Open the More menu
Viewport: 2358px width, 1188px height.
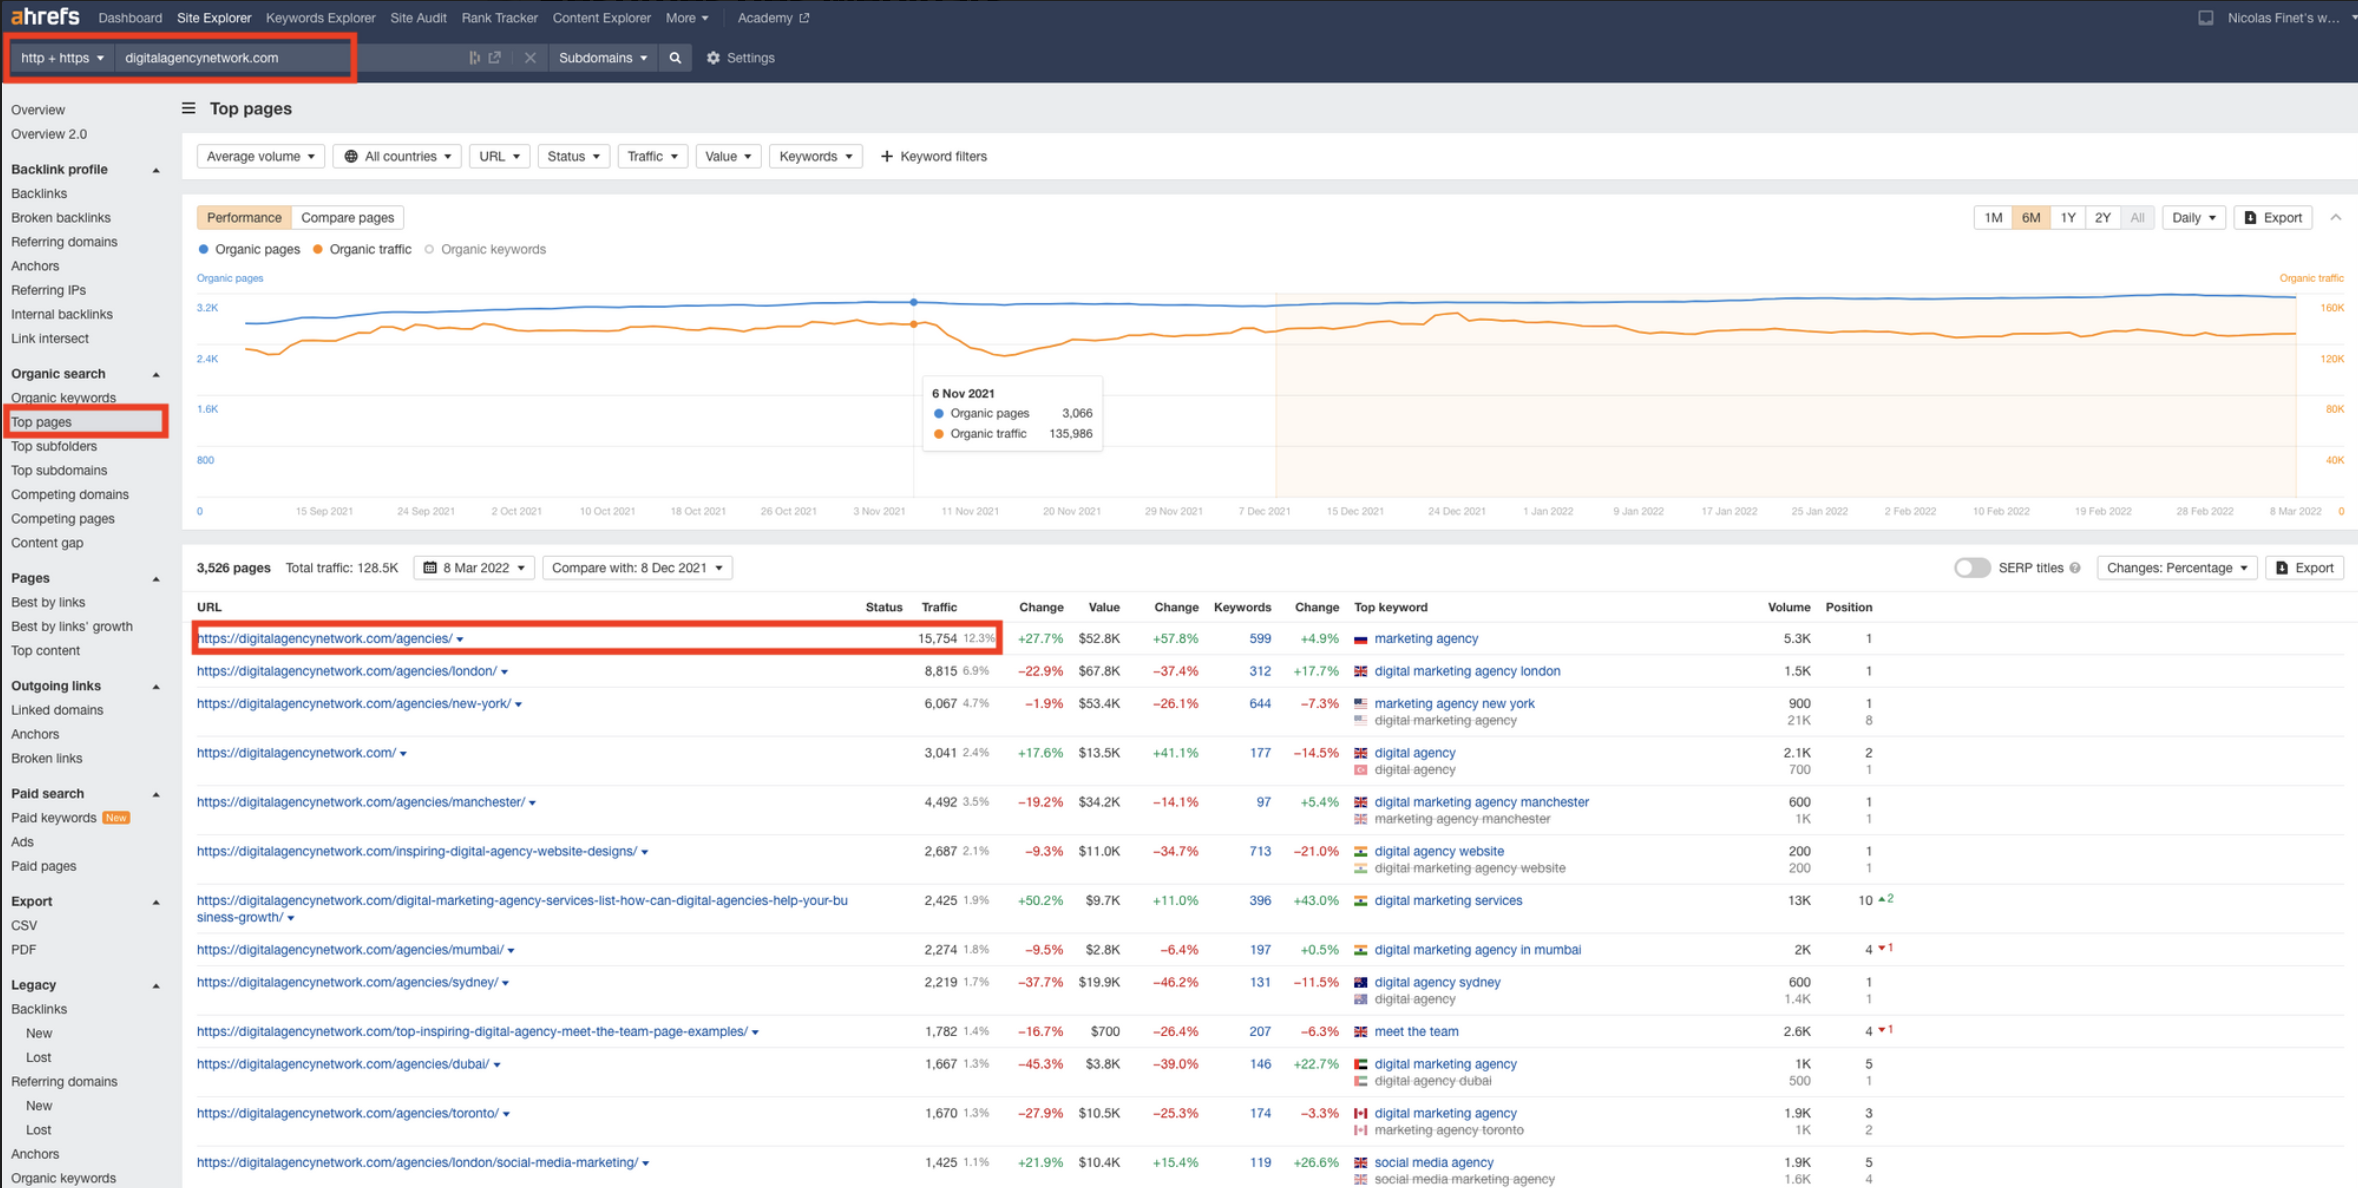click(687, 18)
